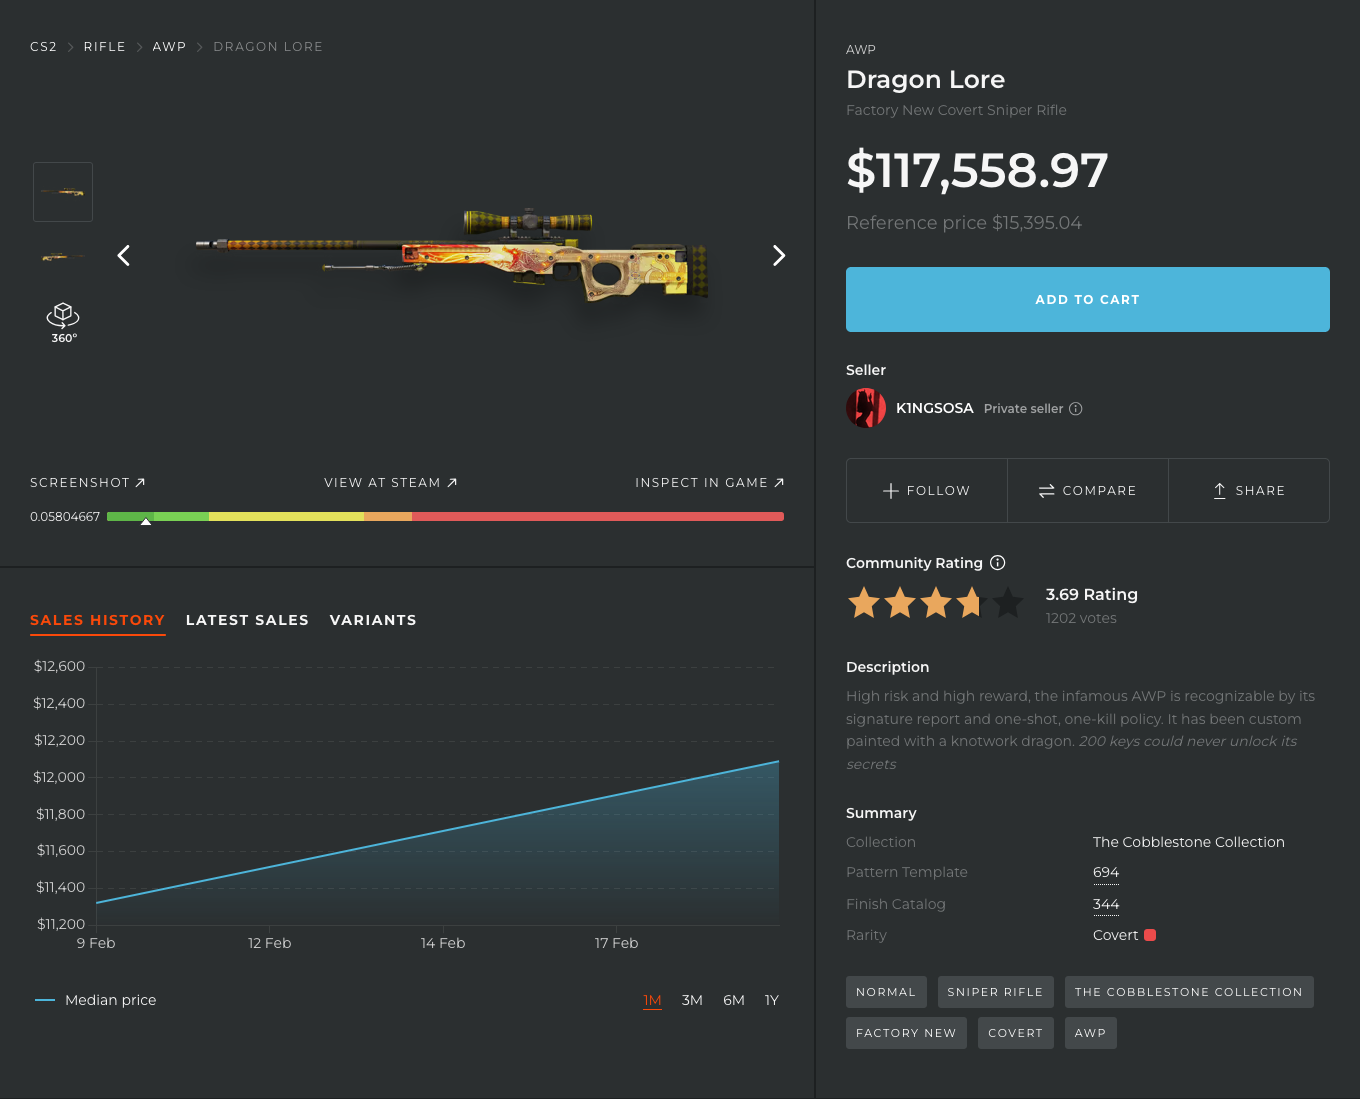Click the $12,000 chart axis label

tap(59, 777)
